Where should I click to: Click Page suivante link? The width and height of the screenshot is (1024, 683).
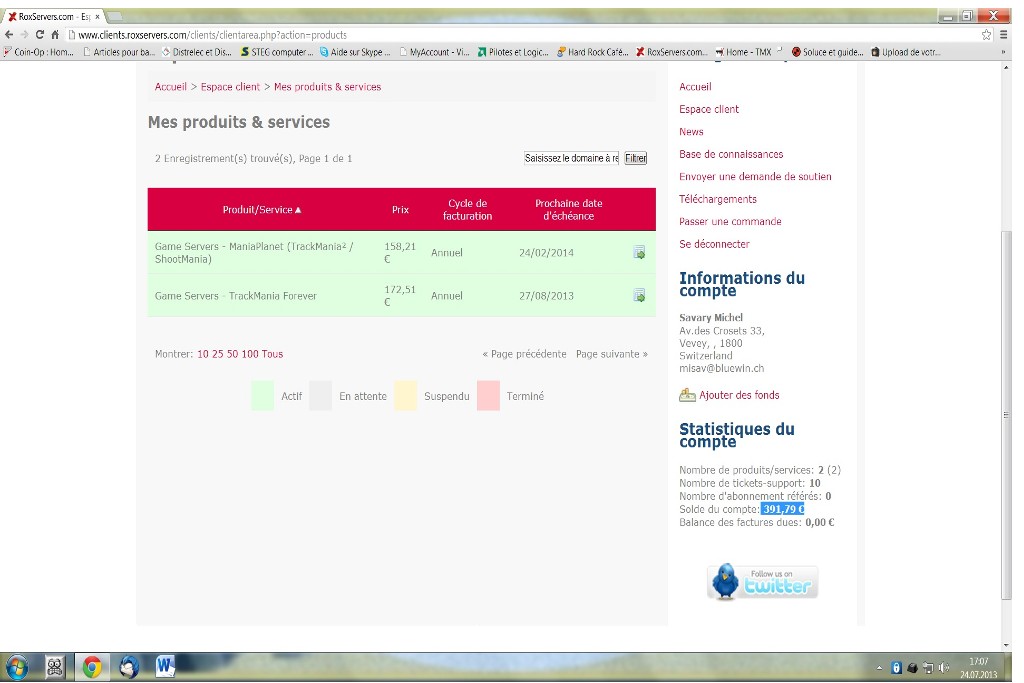(x=612, y=354)
